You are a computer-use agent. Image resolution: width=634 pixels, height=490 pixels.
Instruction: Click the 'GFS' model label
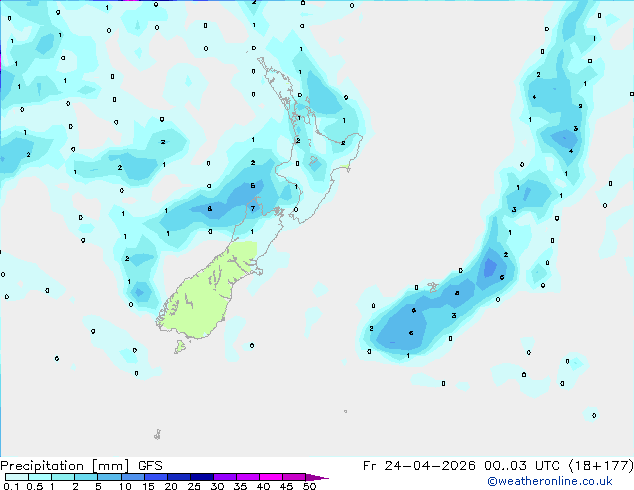(150, 466)
